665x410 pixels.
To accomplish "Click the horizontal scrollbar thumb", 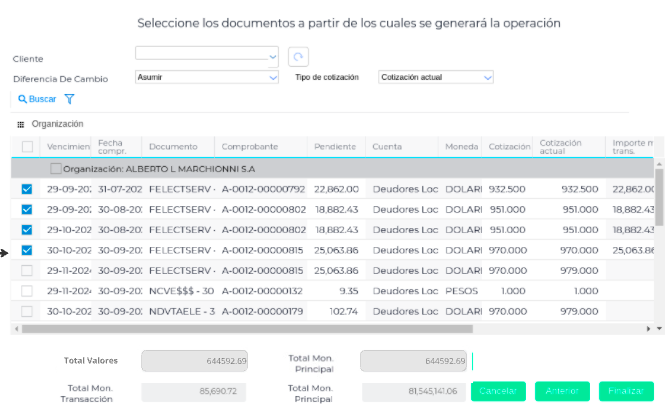I will pyautogui.click(x=247, y=329).
